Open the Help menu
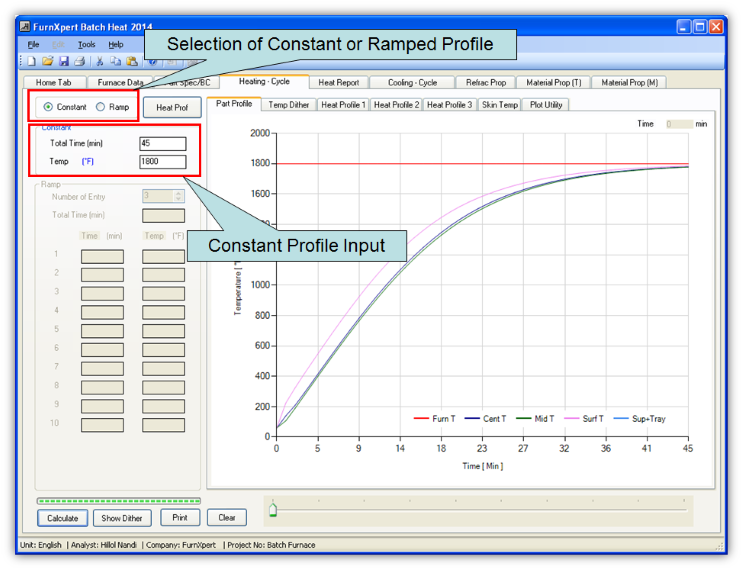Image resolution: width=743 pixels, height=570 pixels. coord(116,45)
